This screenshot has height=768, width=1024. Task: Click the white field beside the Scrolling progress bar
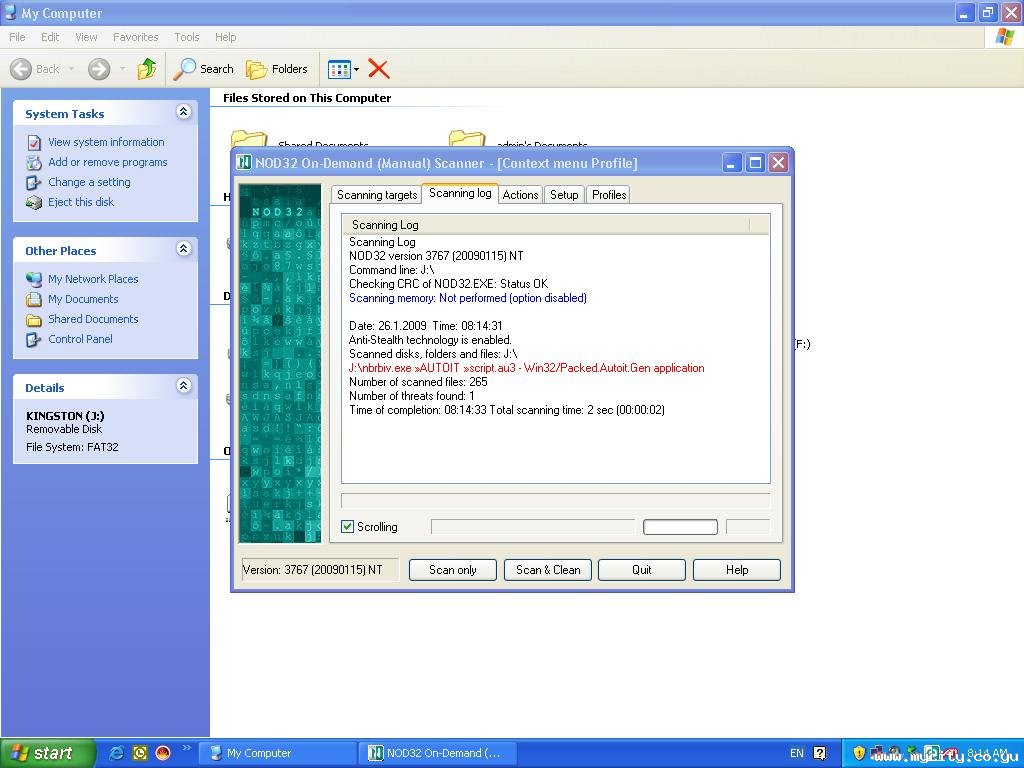[680, 526]
